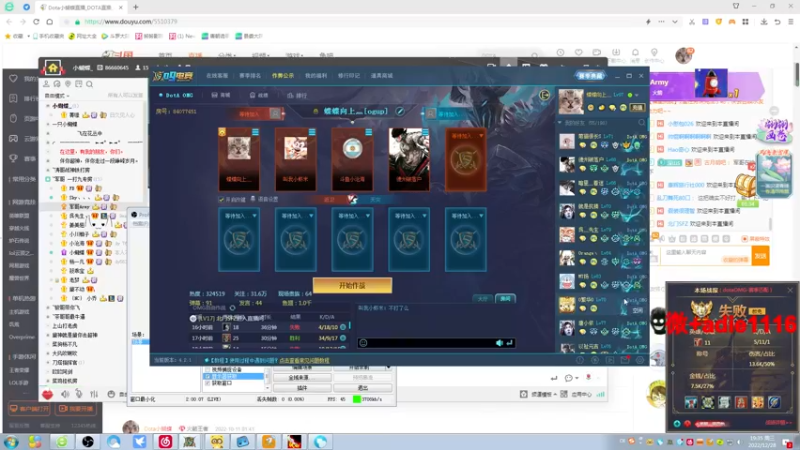Viewport: 800px width, 450px height.
Task: Open the settings gear in the platform's bottom bar
Action: pyautogui.click(x=640, y=360)
